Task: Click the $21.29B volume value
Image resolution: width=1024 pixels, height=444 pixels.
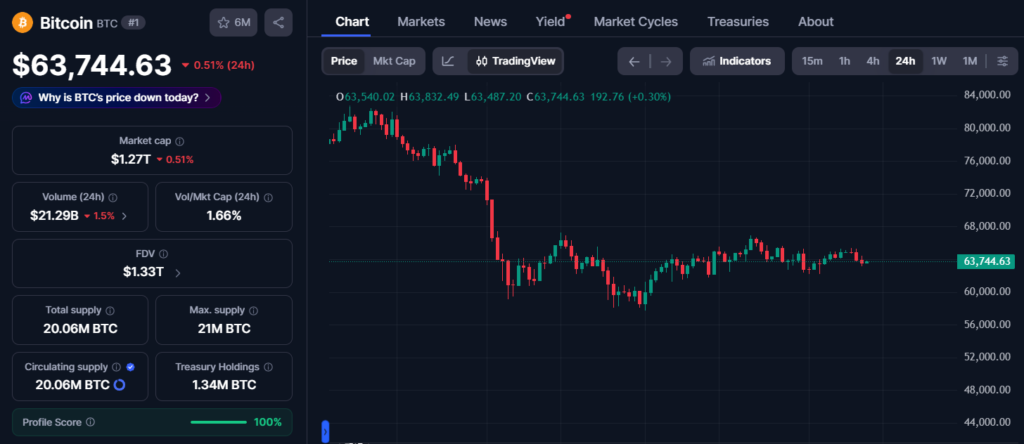Action: coord(54,215)
